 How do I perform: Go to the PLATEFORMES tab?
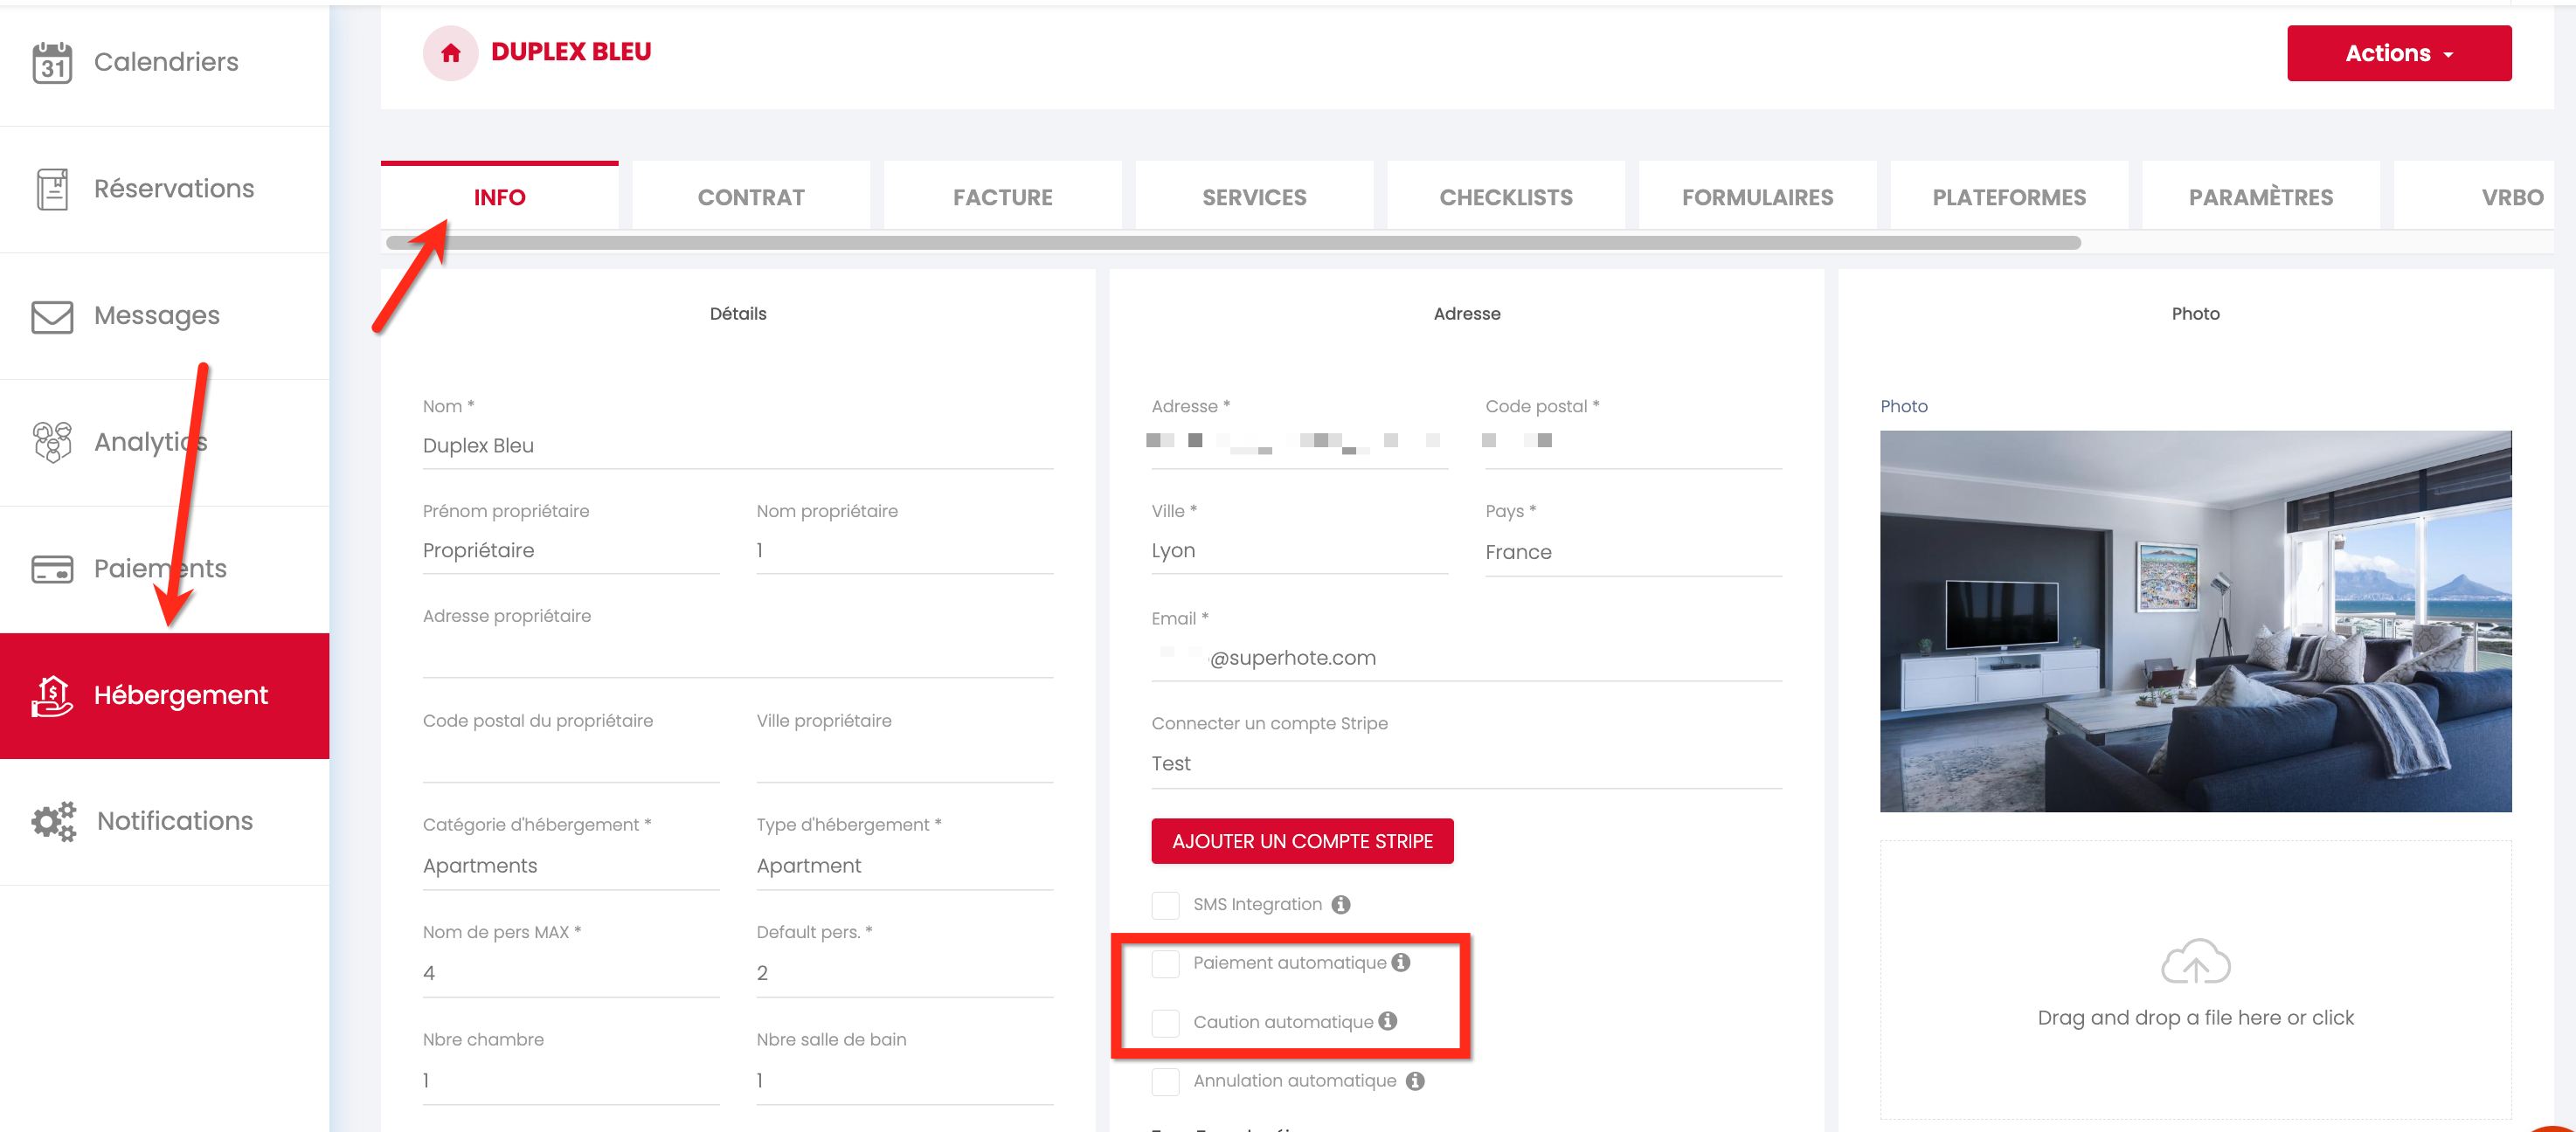pos(2008,197)
